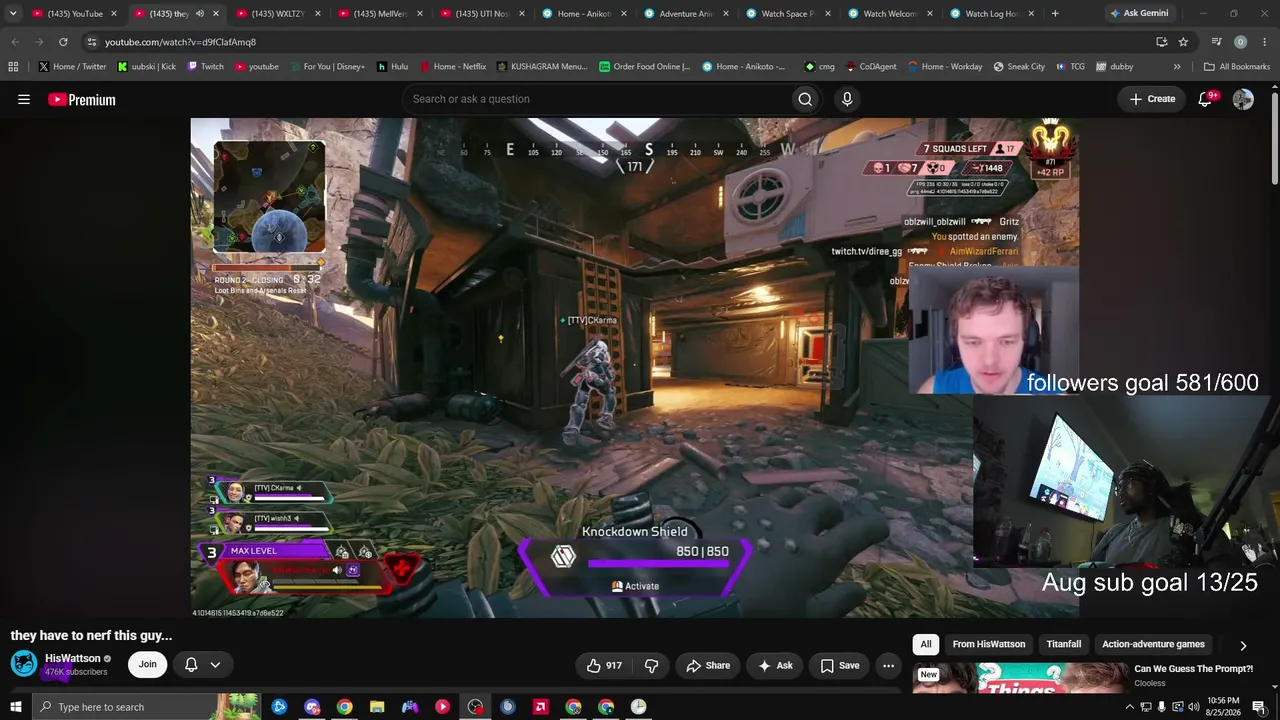Screen dimensions: 1280x720
Task: Open a new browser tab
Action: (1055, 14)
